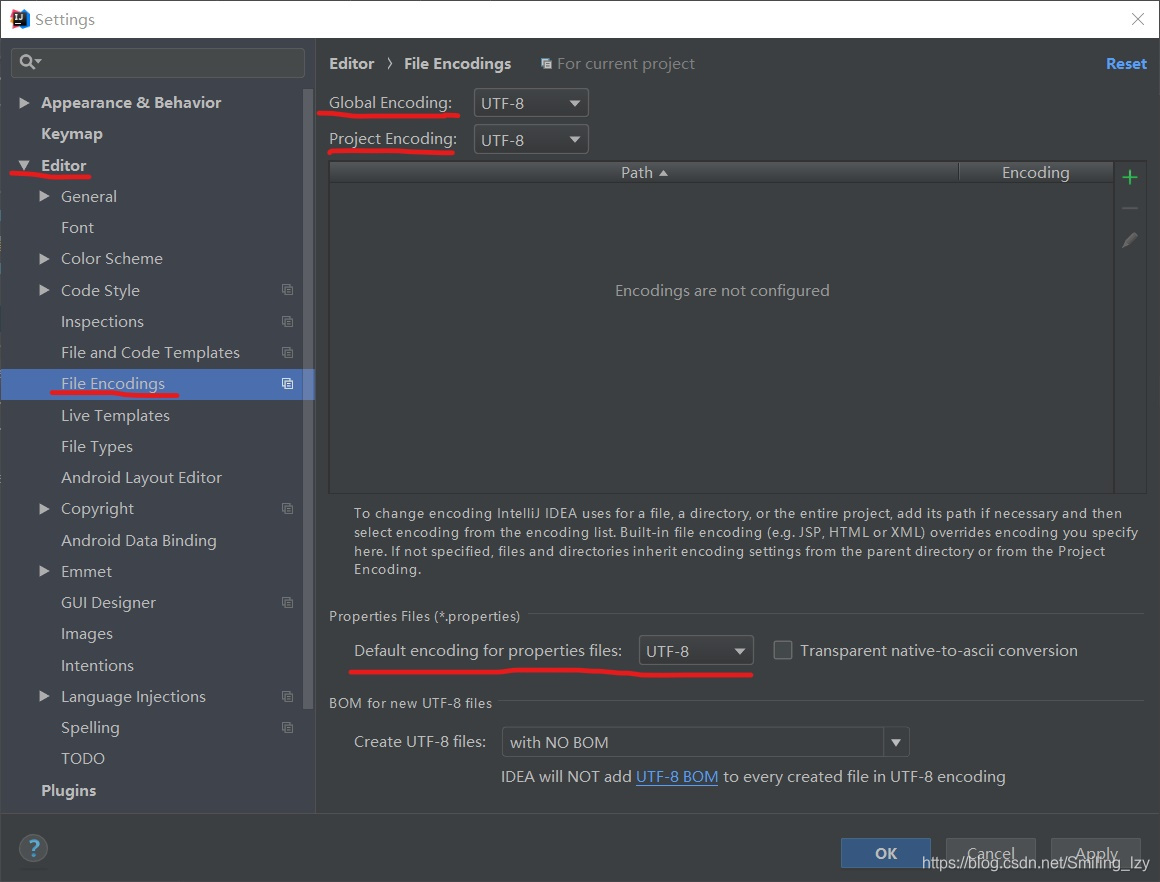Focus the settings search field
The width and height of the screenshot is (1160, 882).
pyautogui.click(x=158, y=62)
